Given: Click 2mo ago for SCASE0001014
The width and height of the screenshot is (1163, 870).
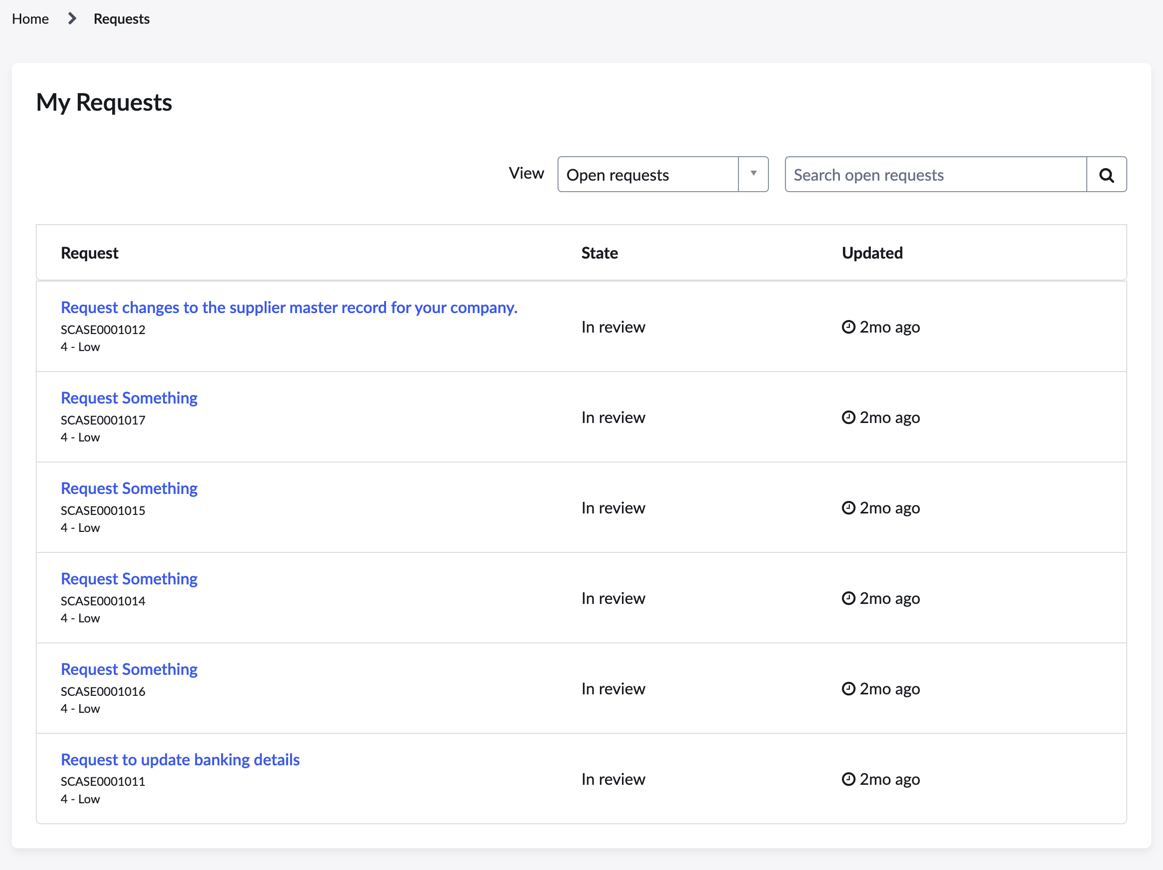Looking at the screenshot, I should [889, 599].
